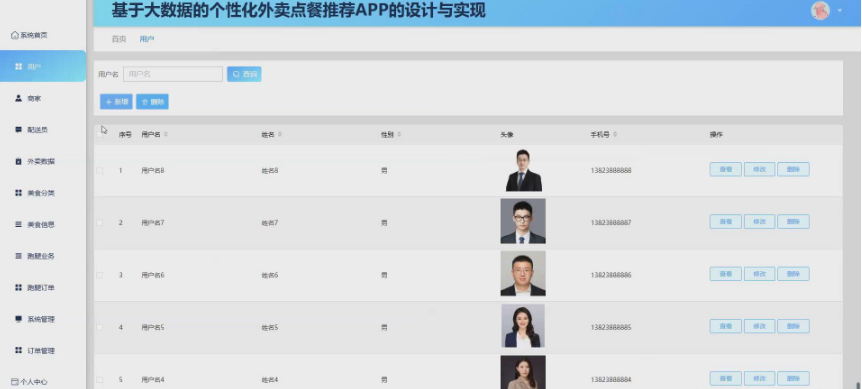Viewport: 862px width, 389px height.
Task: Click the blue 查询 search button
Action: coord(244,74)
